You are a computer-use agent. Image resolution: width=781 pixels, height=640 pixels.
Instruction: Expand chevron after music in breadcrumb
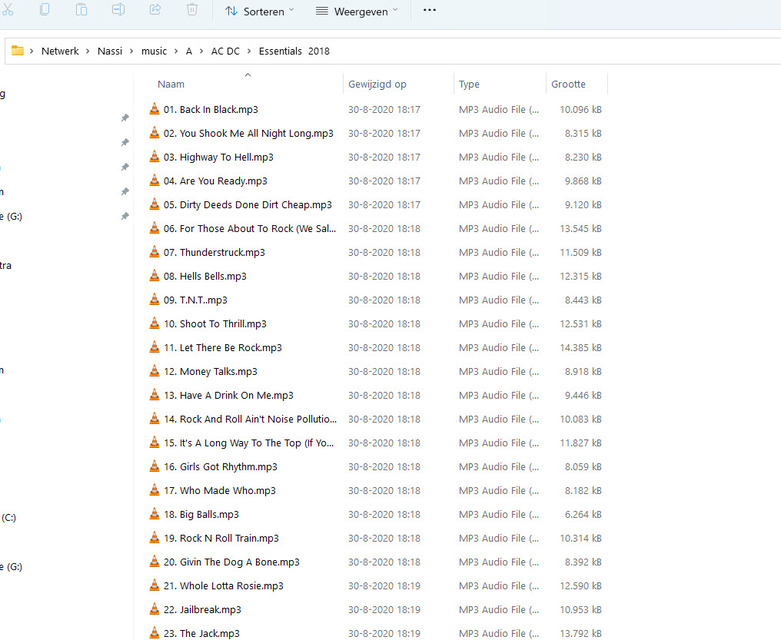tap(176, 51)
